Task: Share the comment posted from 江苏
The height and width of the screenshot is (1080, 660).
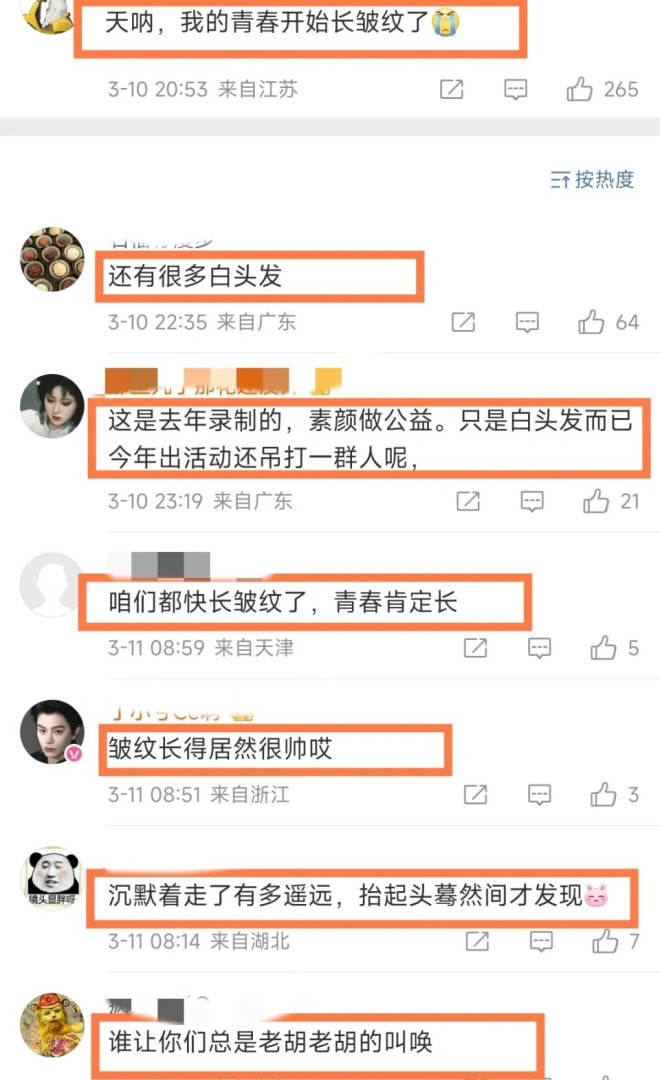Action: pyautogui.click(x=452, y=89)
